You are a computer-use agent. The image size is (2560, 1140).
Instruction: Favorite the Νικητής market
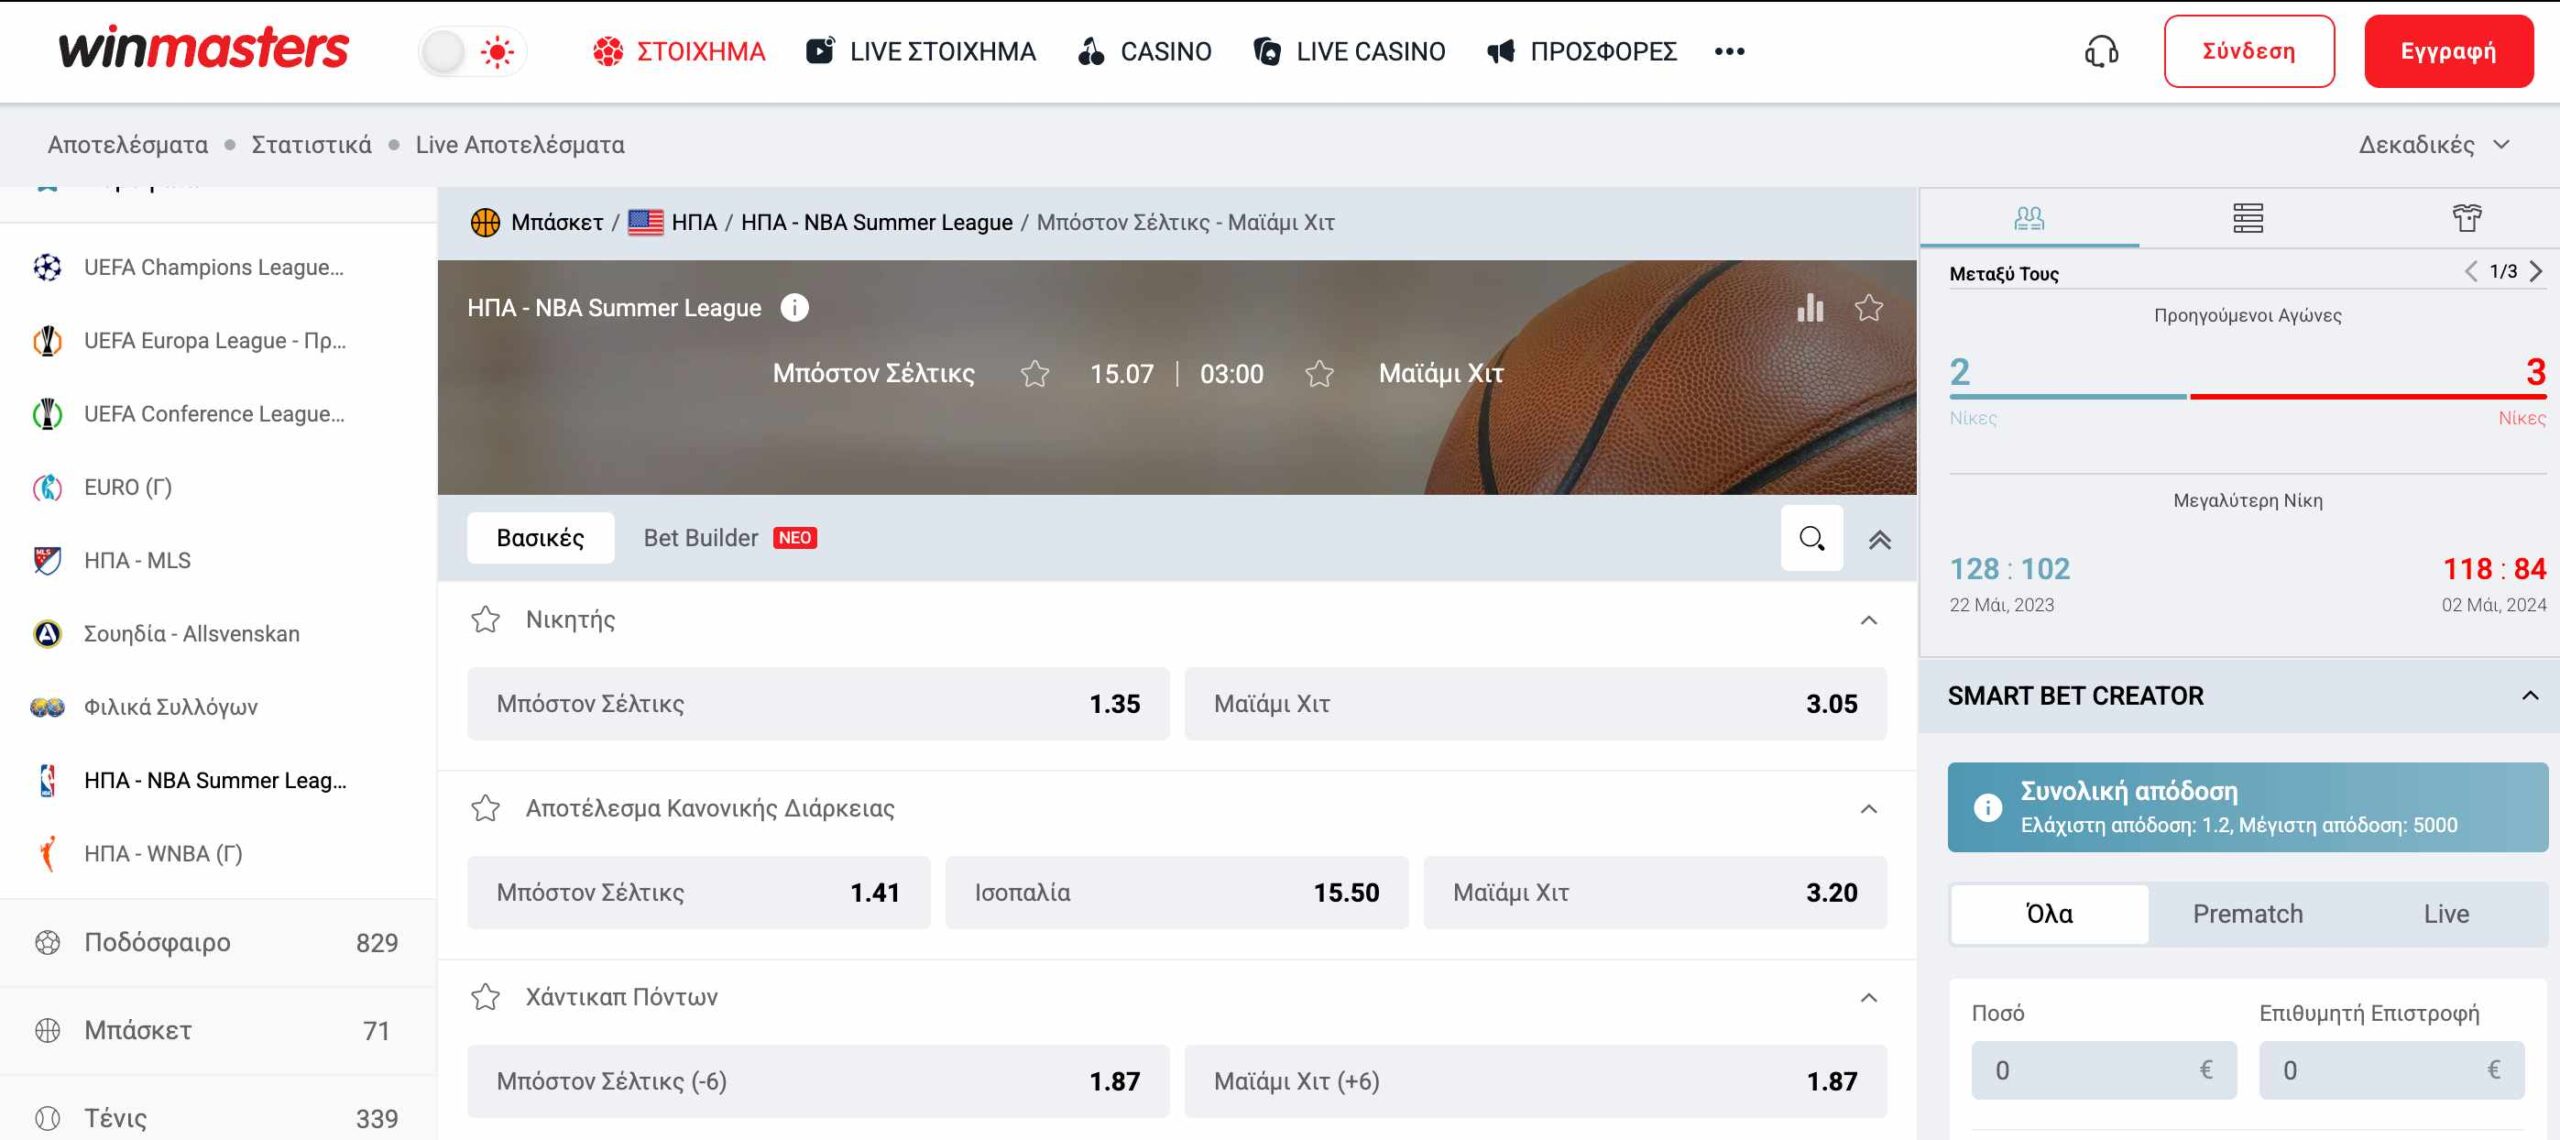point(485,620)
